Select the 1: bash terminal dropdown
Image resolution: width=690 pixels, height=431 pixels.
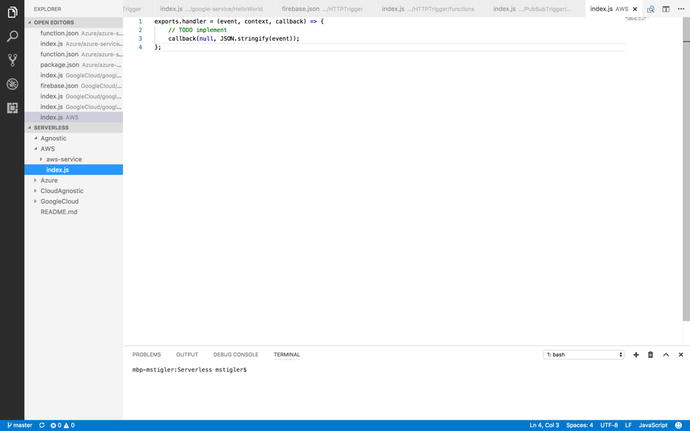pyautogui.click(x=584, y=355)
